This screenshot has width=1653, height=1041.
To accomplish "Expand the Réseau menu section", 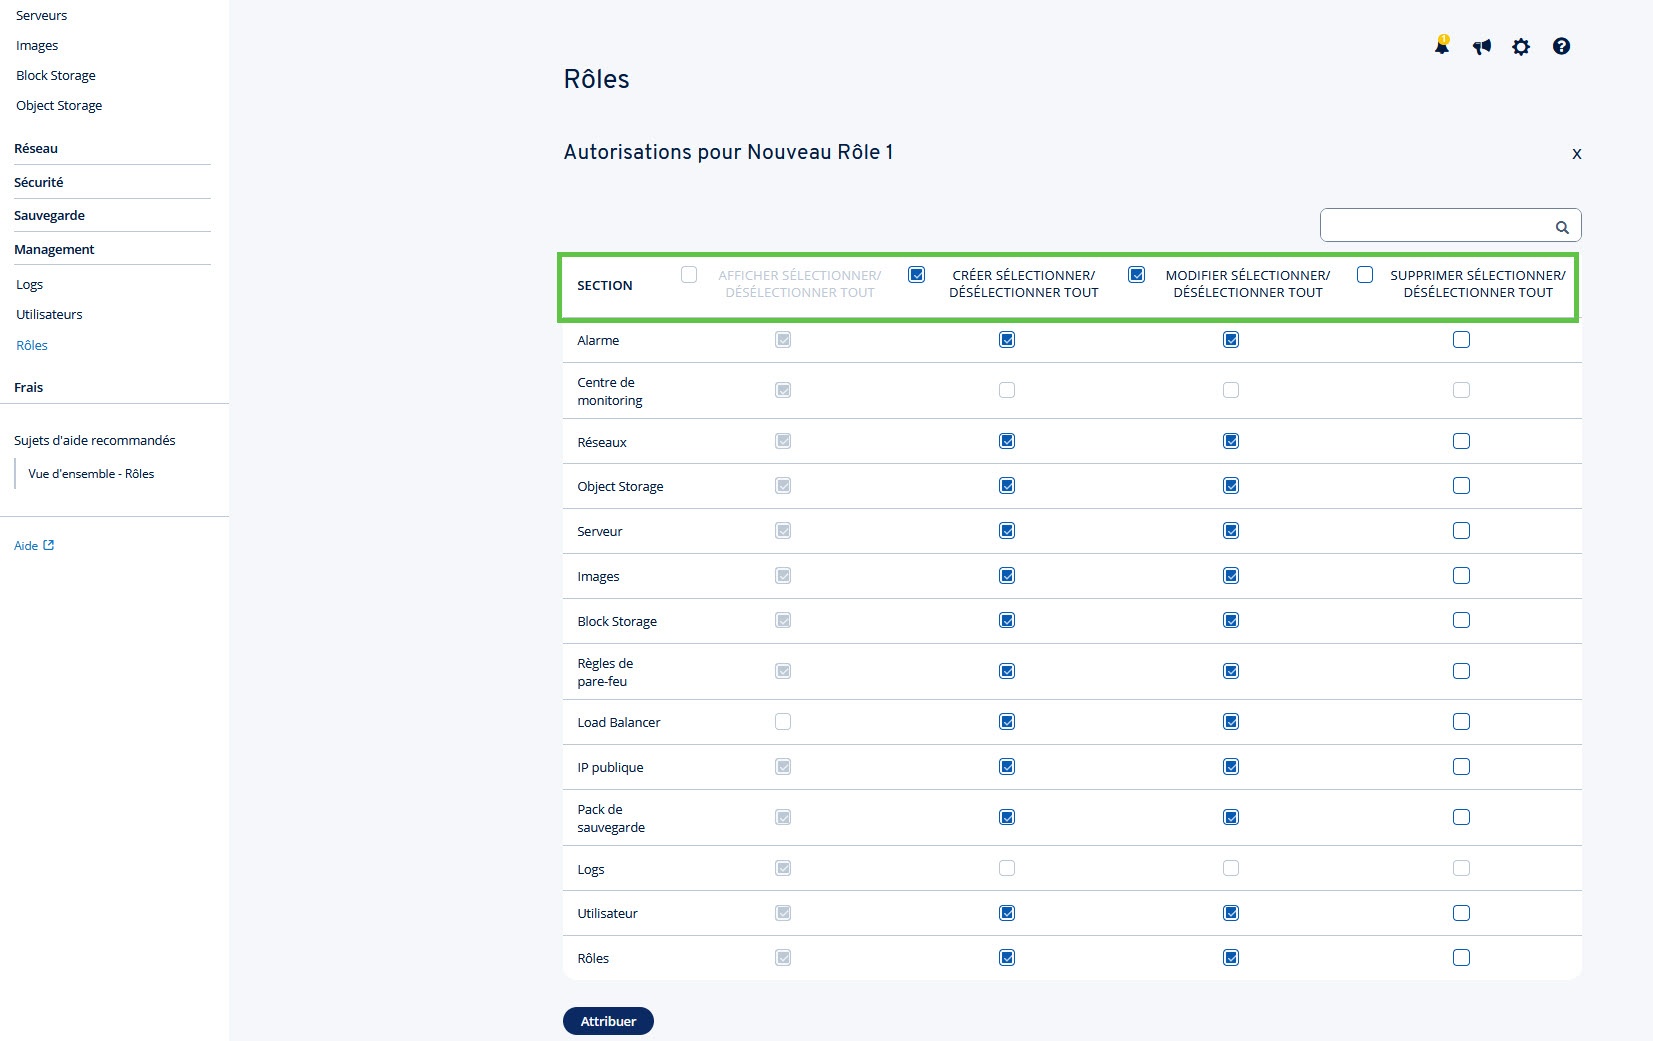I will [36, 148].
